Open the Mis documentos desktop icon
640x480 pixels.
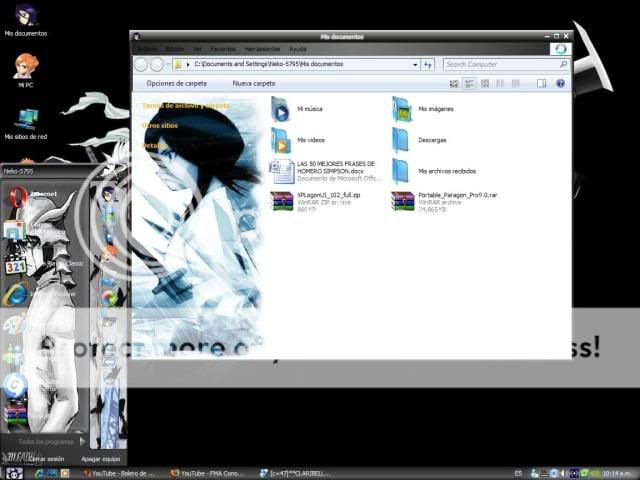coord(26,20)
